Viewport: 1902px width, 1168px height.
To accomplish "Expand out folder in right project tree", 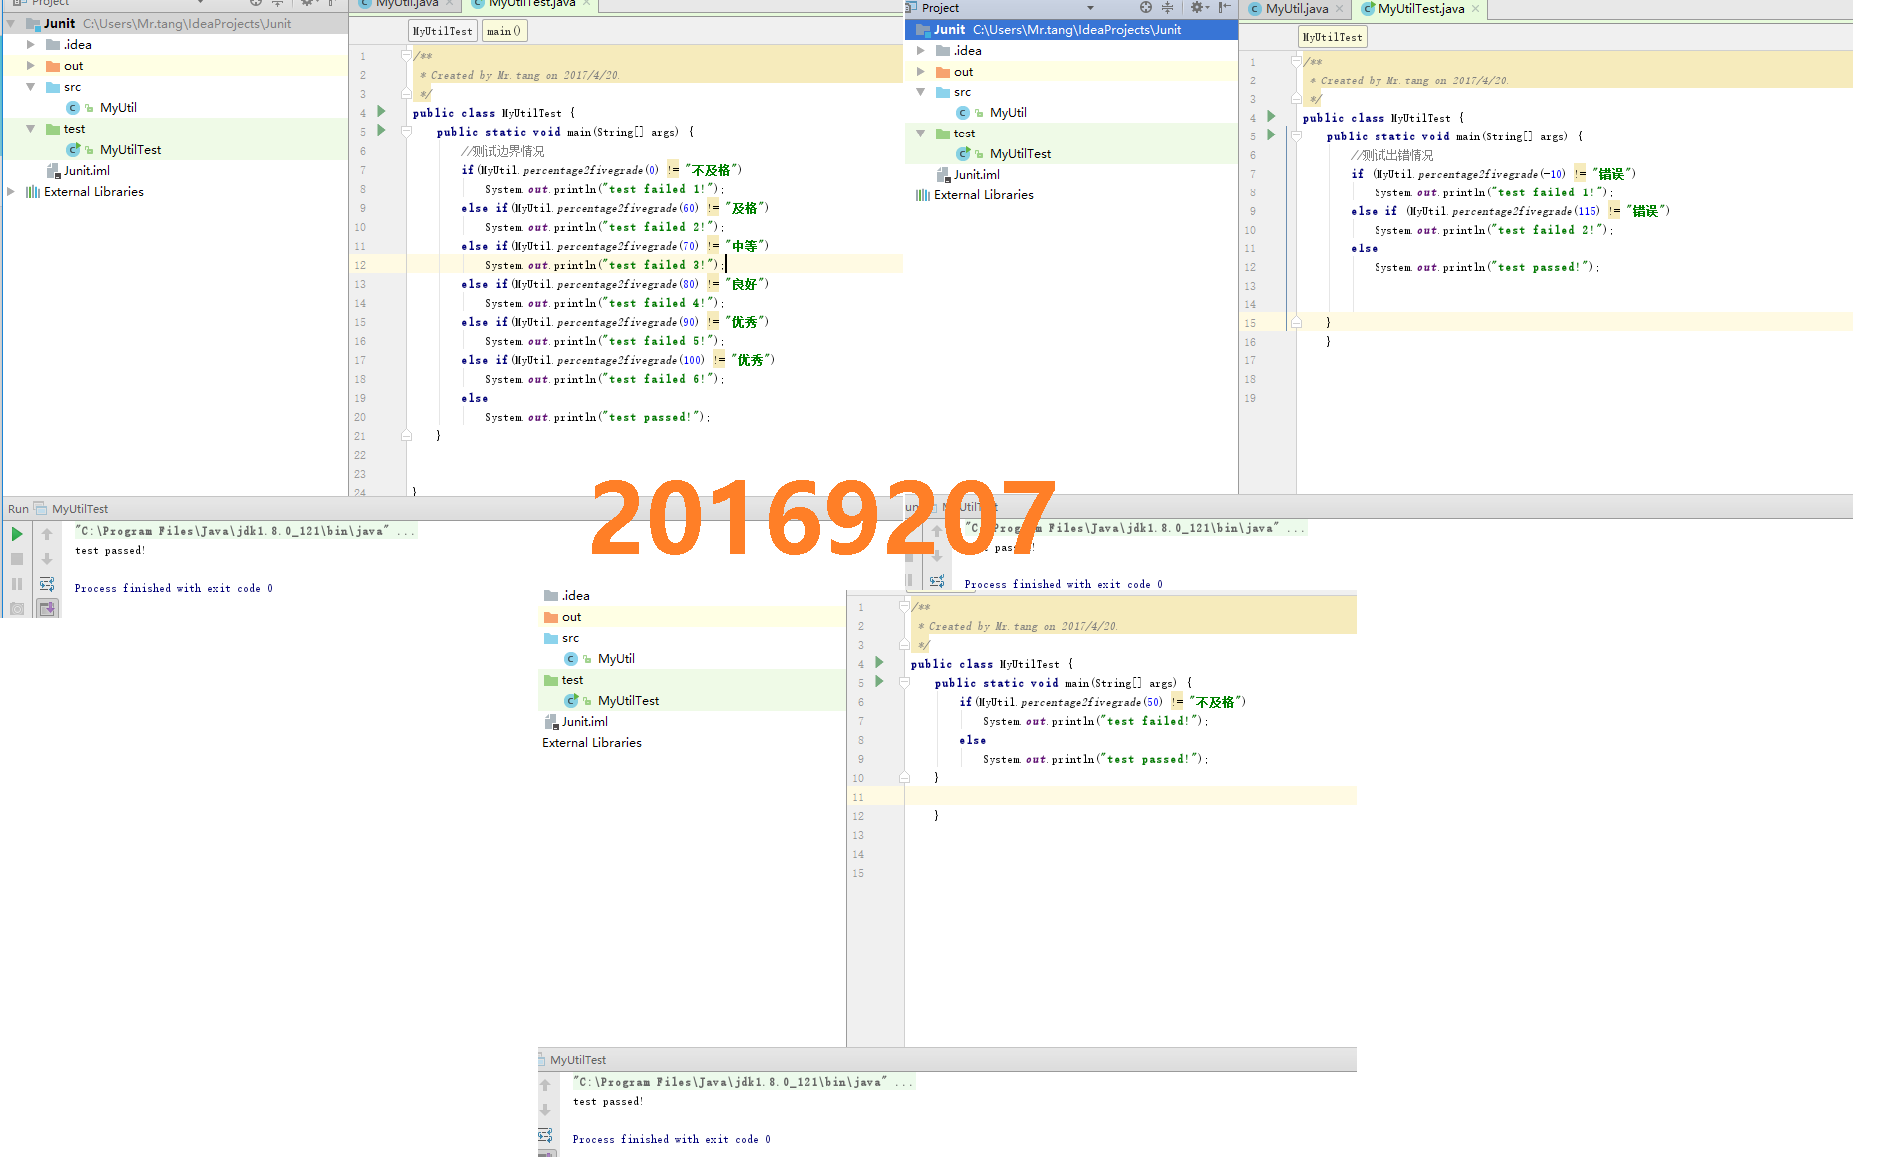I will (x=921, y=71).
